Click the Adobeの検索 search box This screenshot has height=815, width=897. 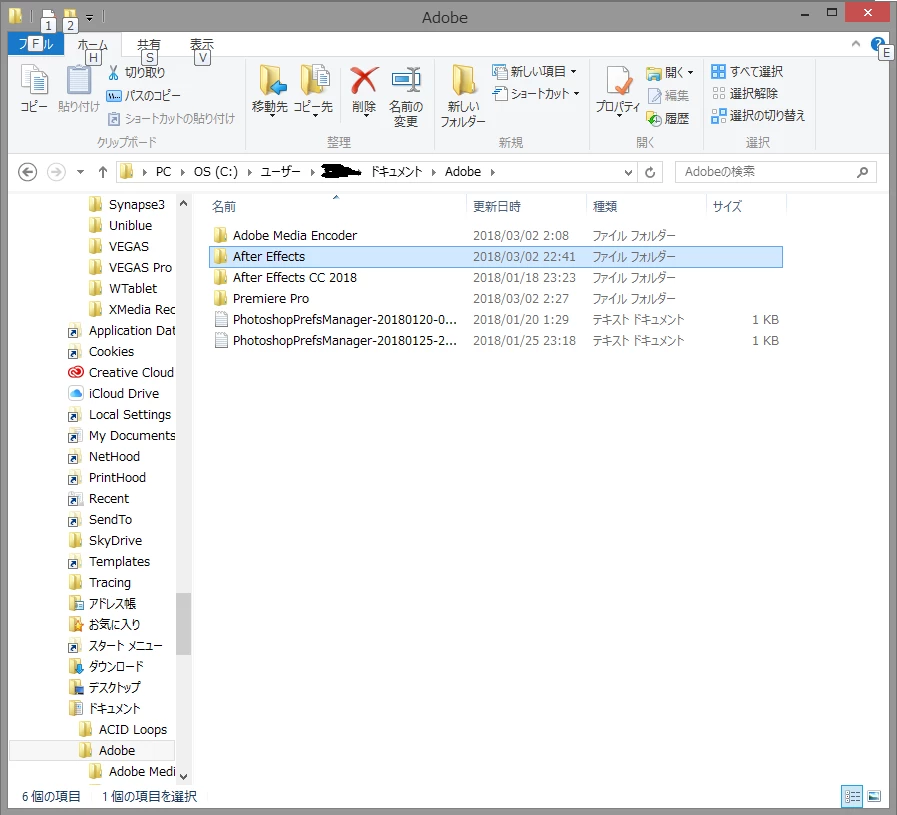775,172
